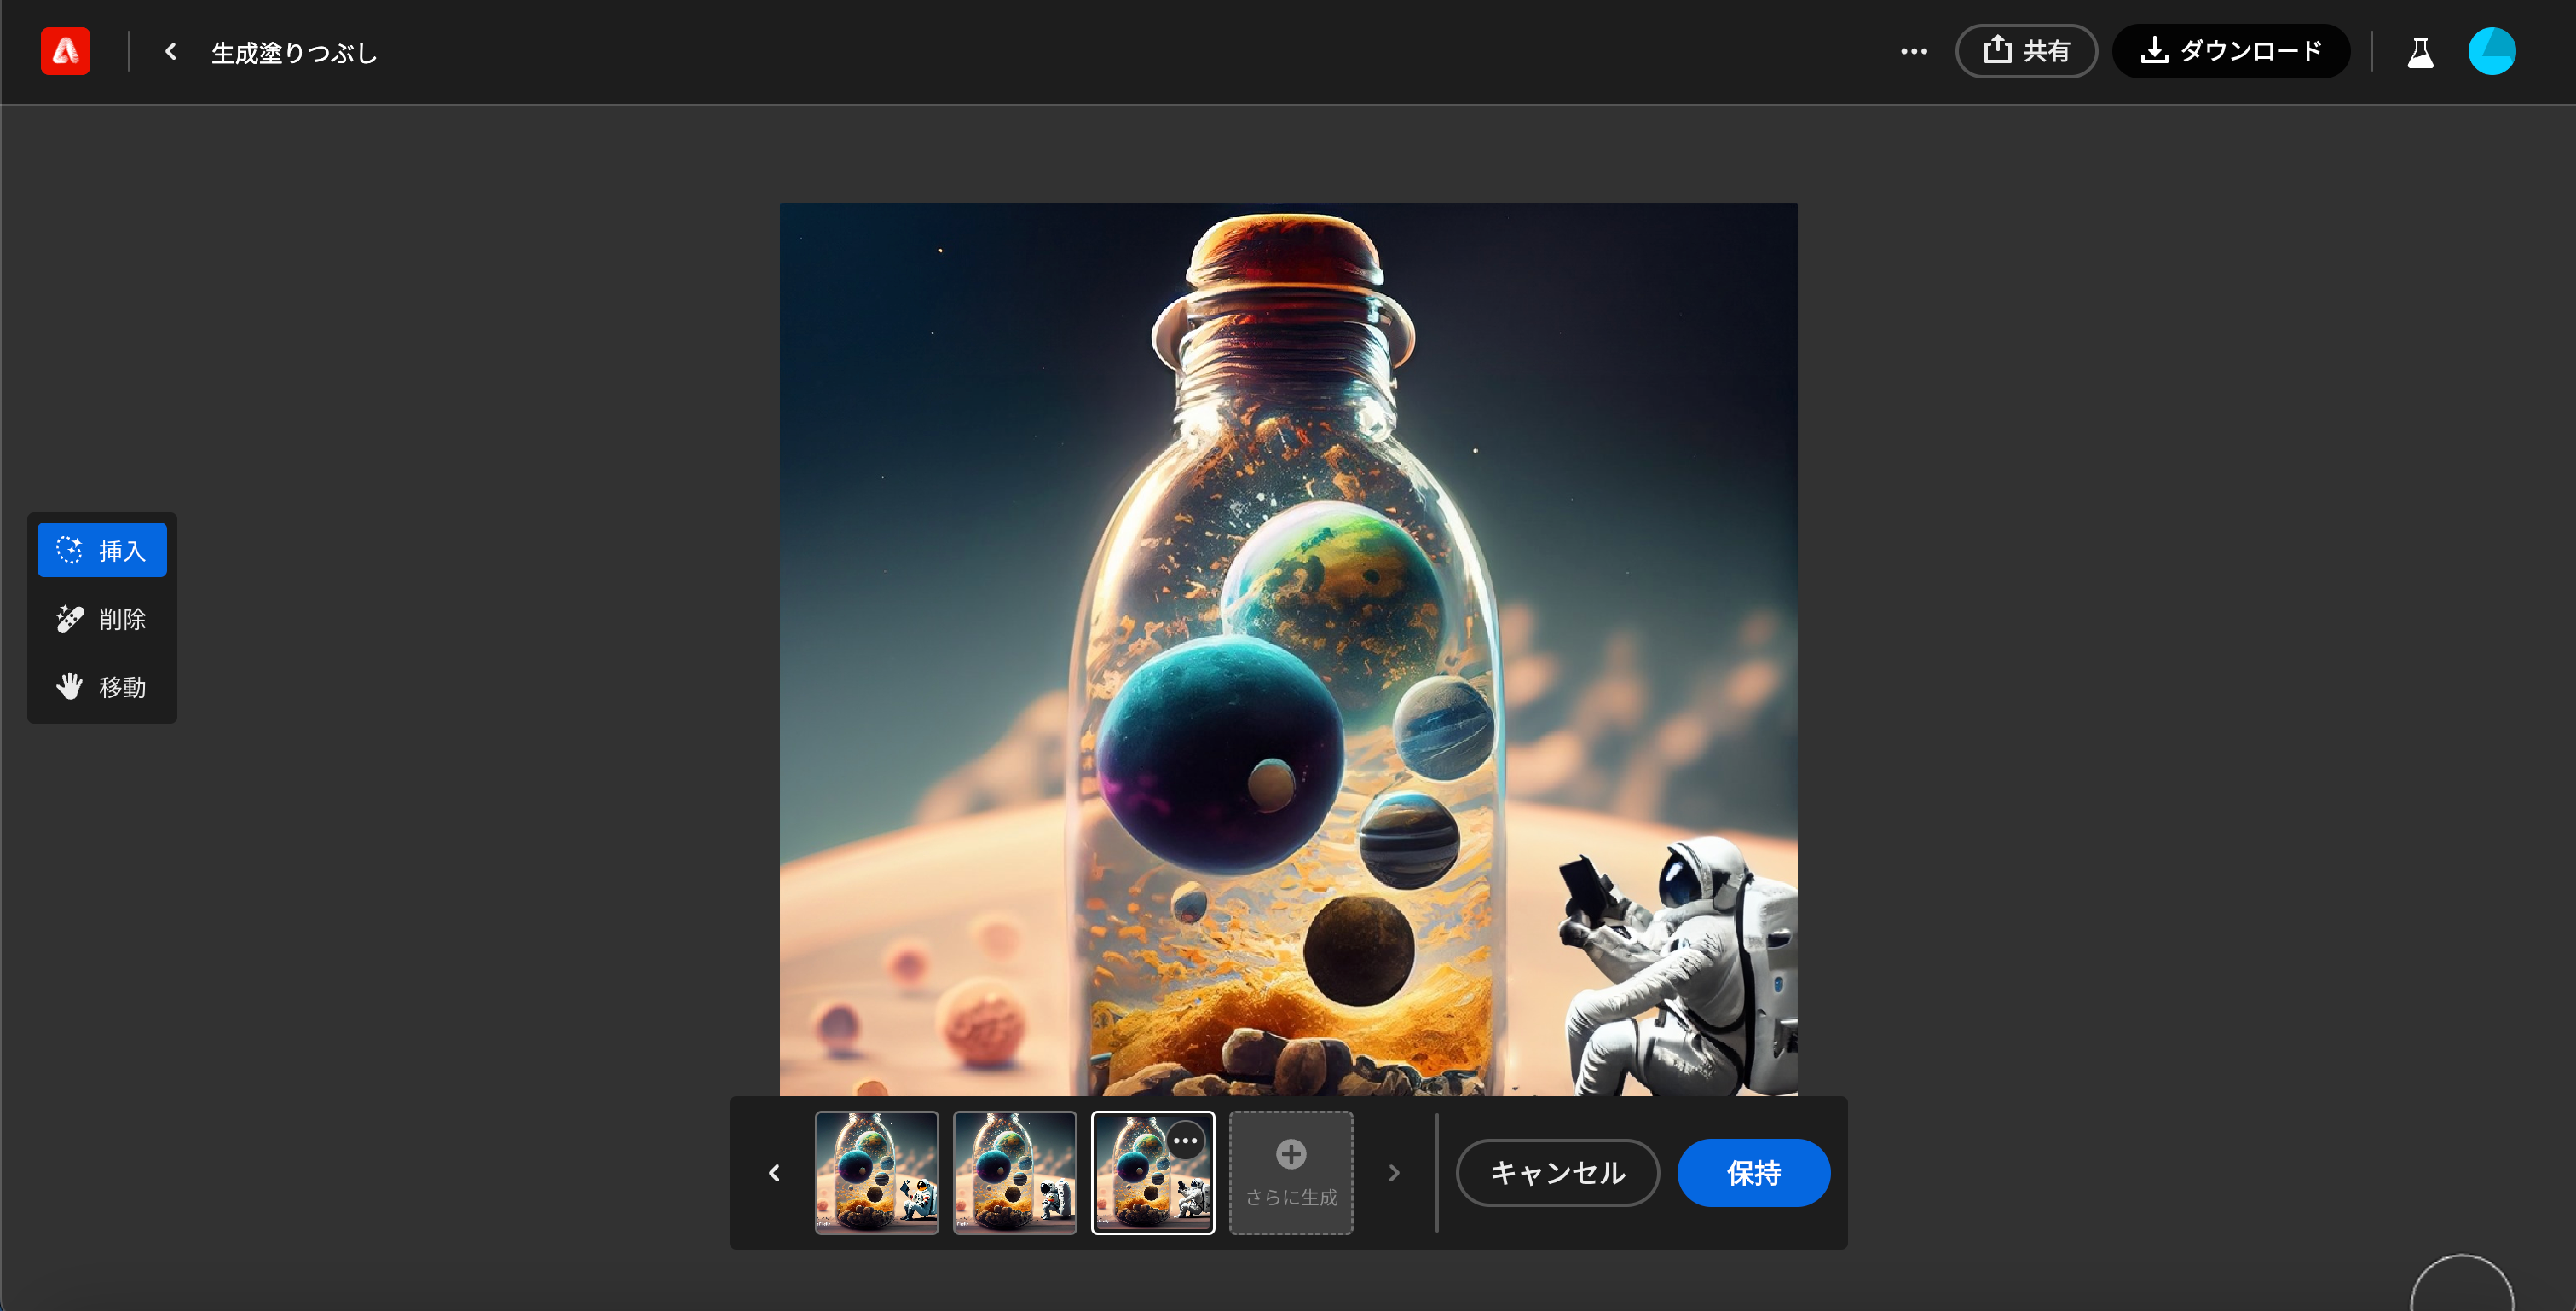Screen dimensions: 2576x1311
Task: Select the Insert (挿入) tool
Action: (x=102, y=550)
